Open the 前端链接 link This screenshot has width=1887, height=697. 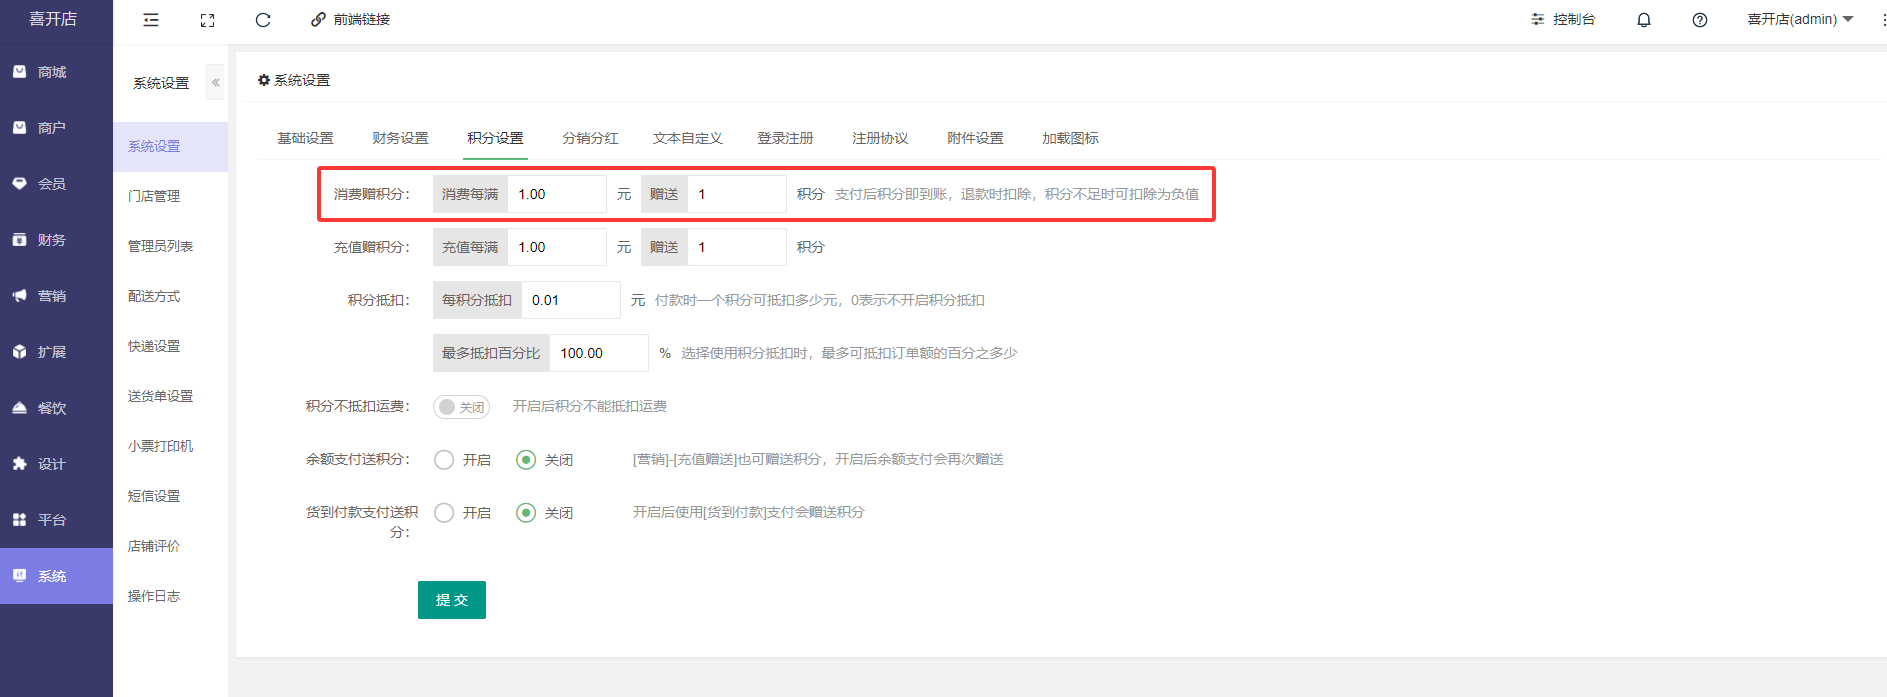350,20
